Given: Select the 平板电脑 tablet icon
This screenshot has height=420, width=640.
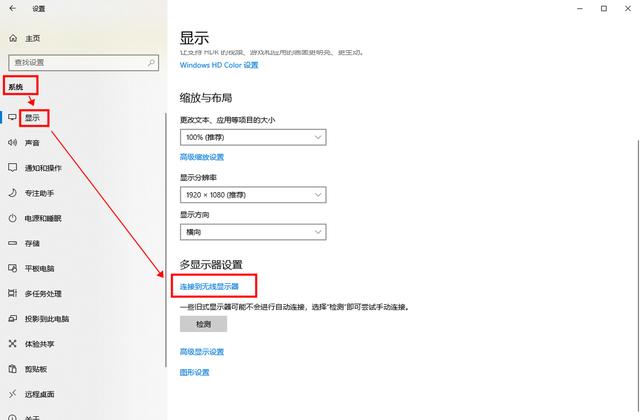Looking at the screenshot, I should 13,268.
